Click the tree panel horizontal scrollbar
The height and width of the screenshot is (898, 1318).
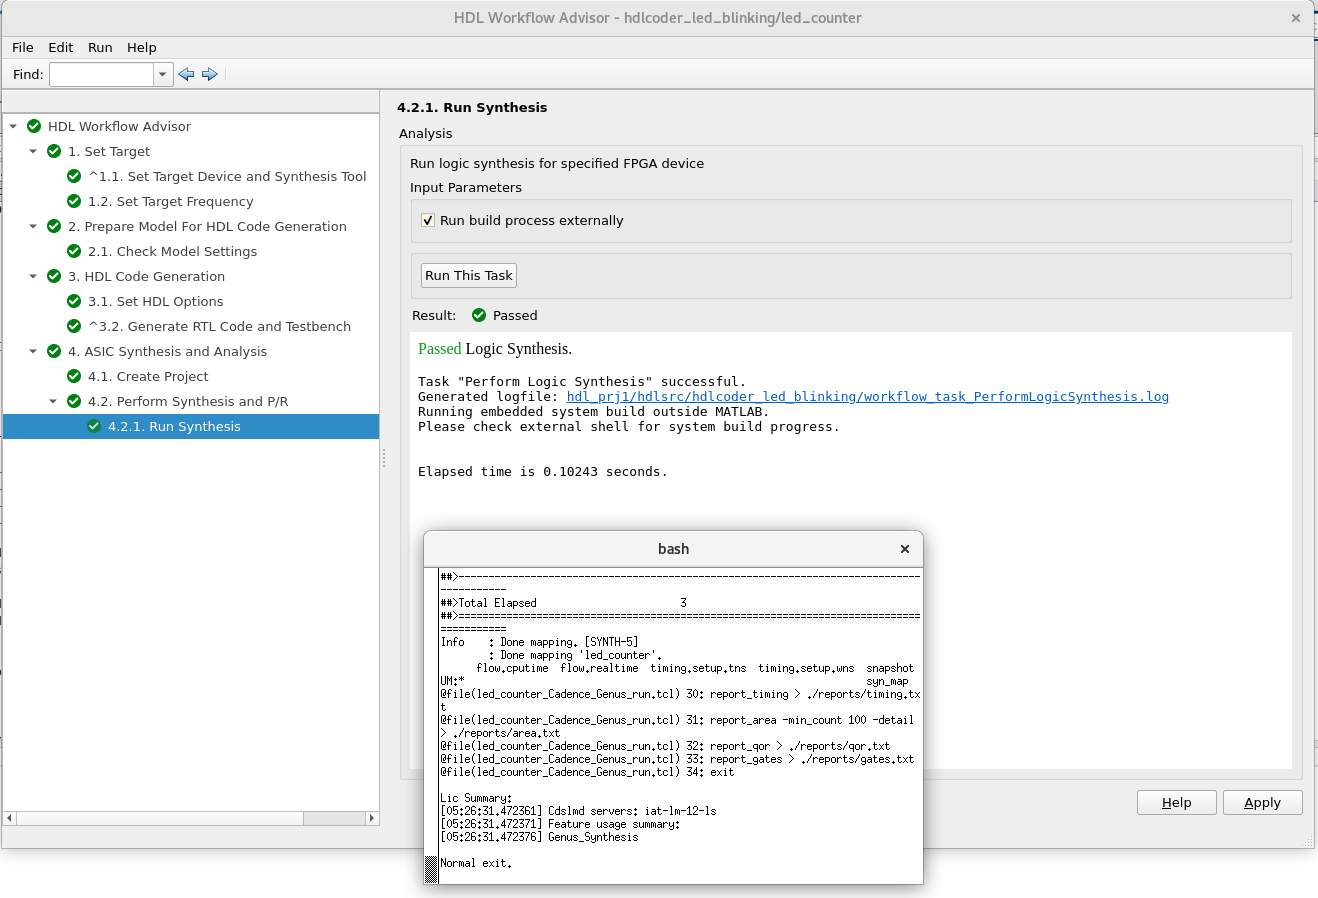160,818
